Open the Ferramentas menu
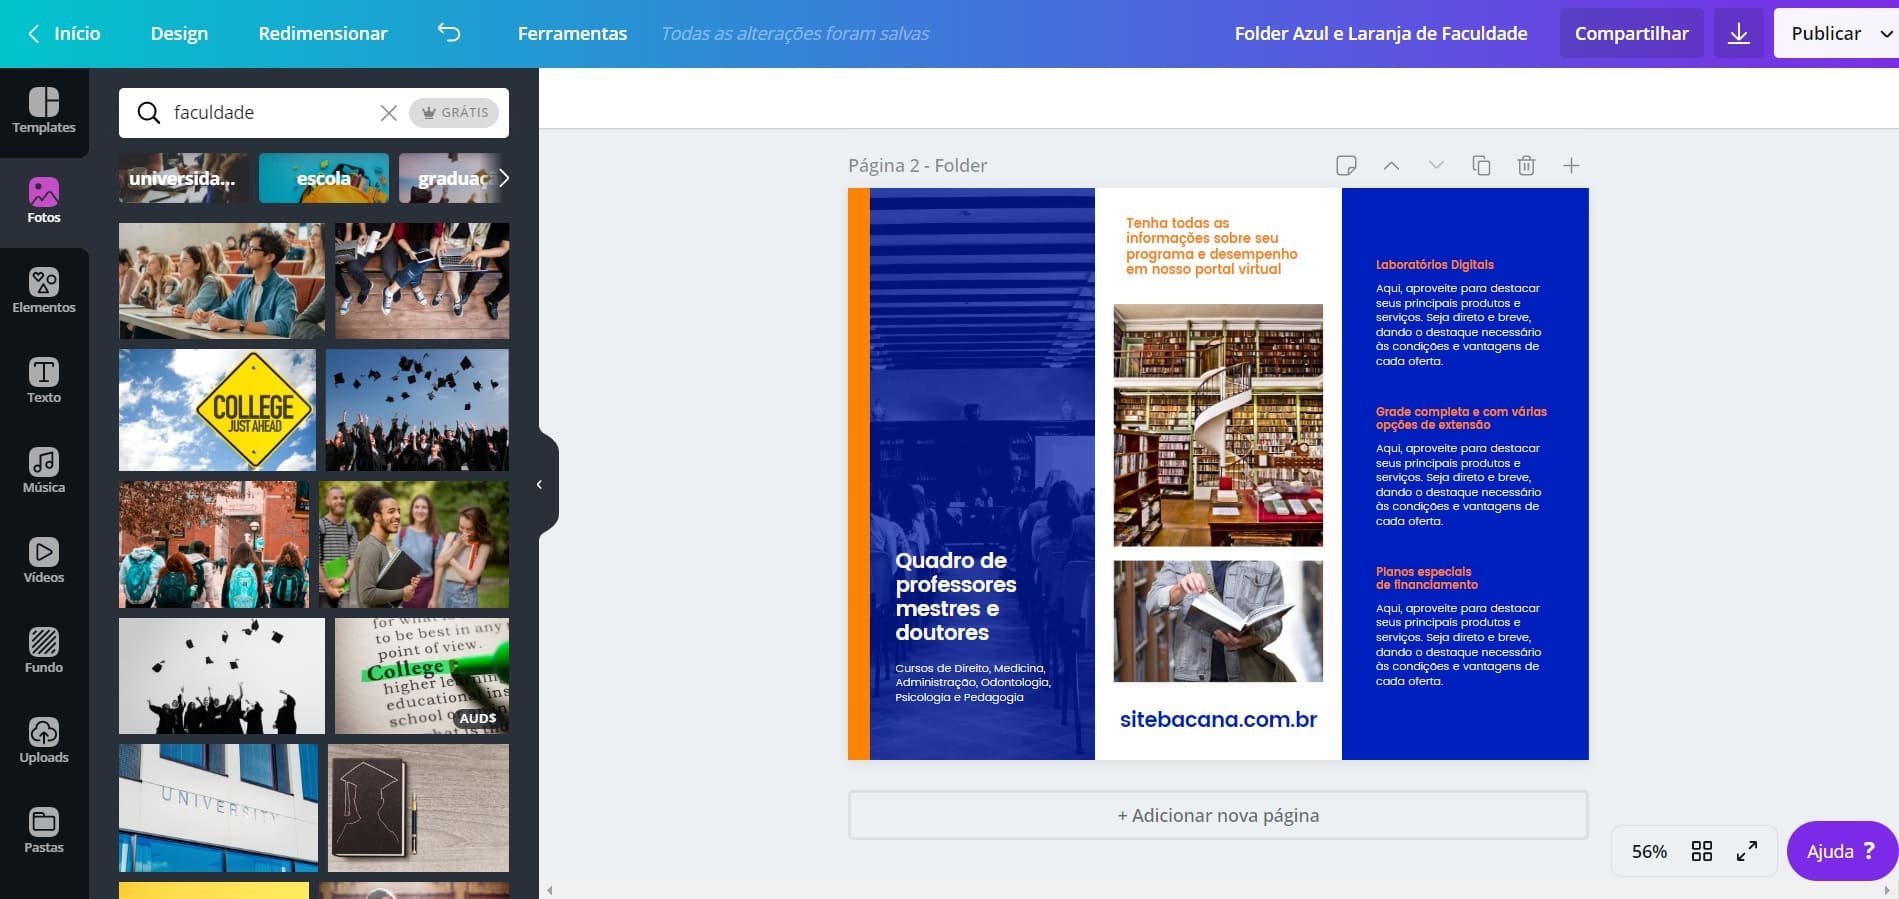Viewport: 1899px width, 899px height. 572,33
